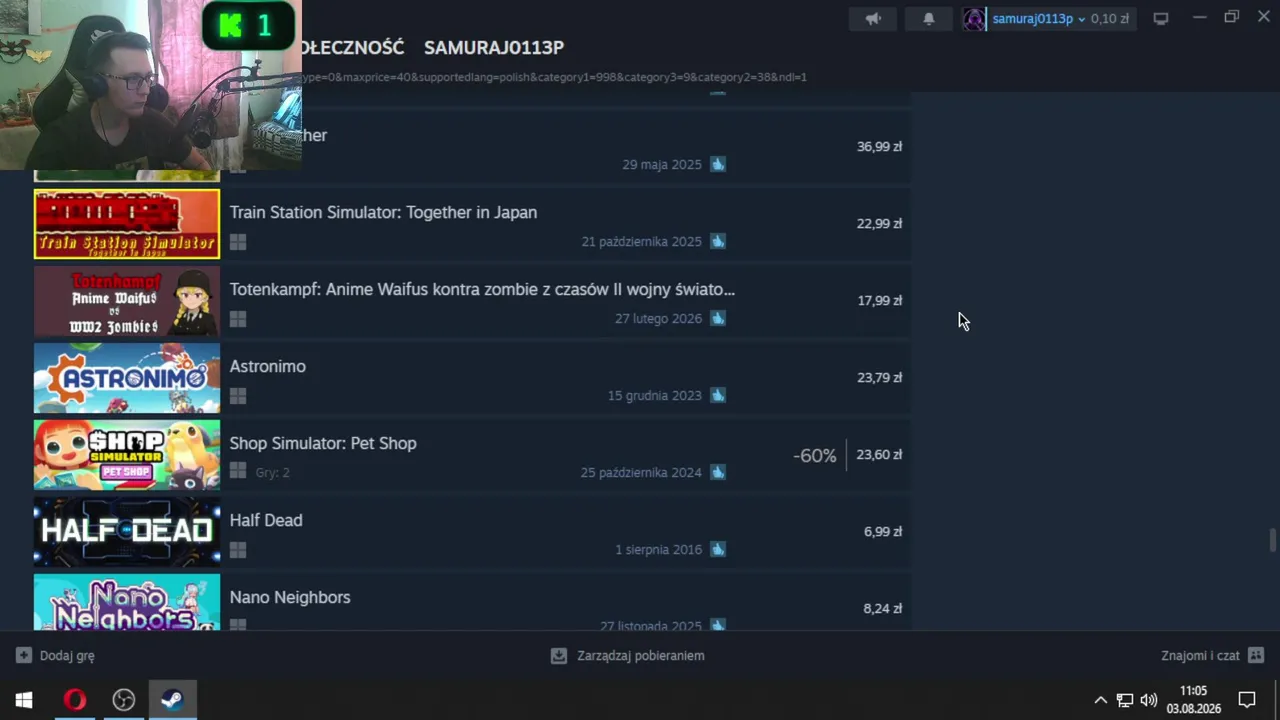
Task: Open the volume tray icon
Action: [x=1149, y=700]
